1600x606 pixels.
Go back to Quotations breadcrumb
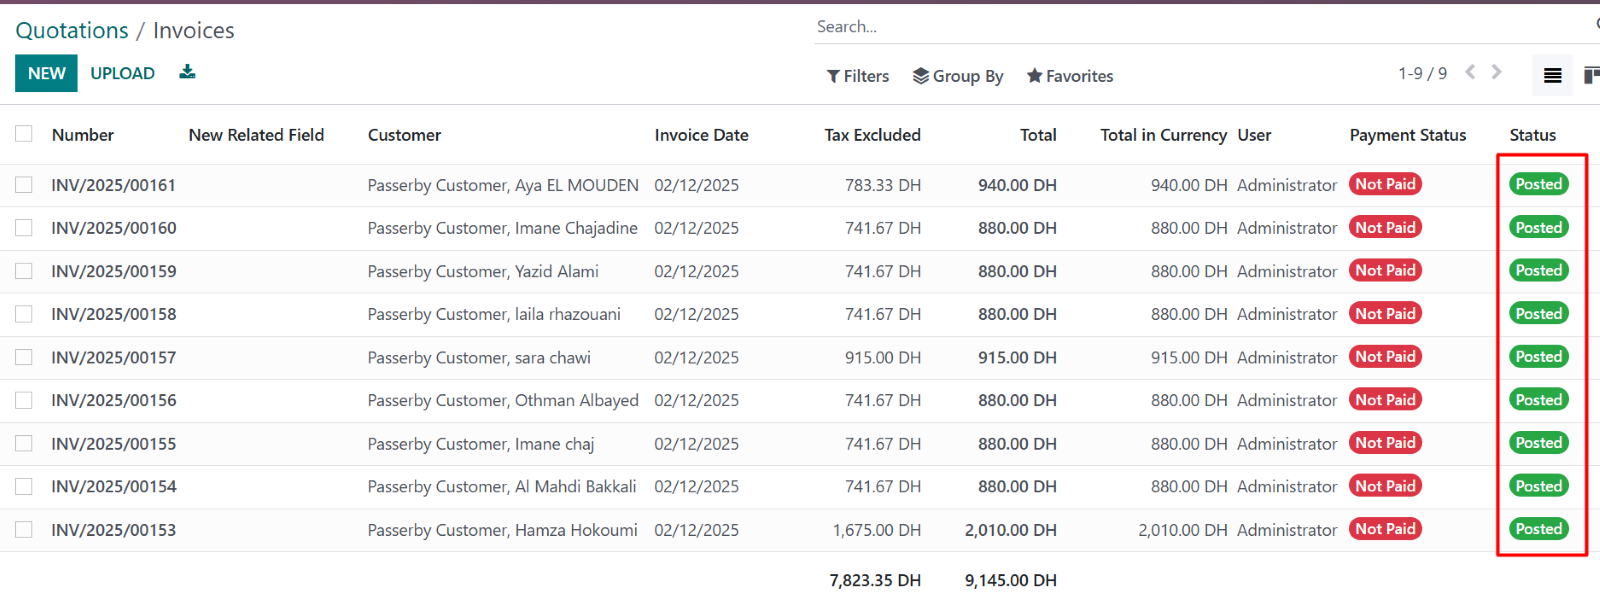(72, 31)
